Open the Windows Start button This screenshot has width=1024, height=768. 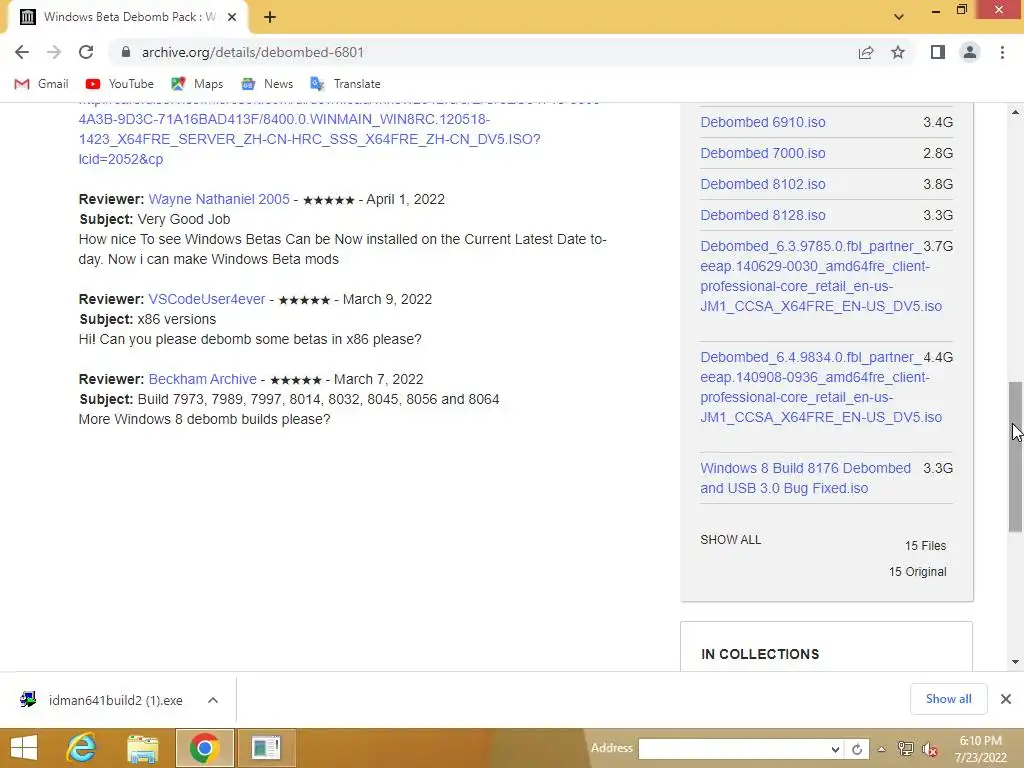click(x=24, y=748)
